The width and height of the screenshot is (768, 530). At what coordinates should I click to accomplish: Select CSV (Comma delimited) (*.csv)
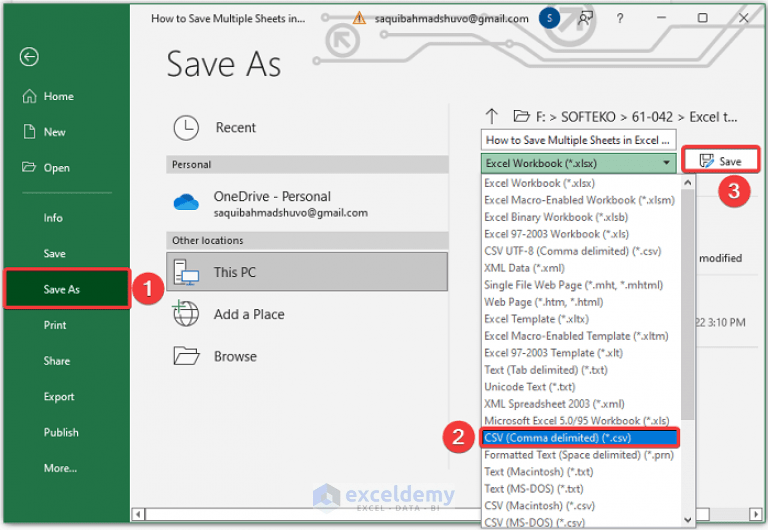[580, 438]
